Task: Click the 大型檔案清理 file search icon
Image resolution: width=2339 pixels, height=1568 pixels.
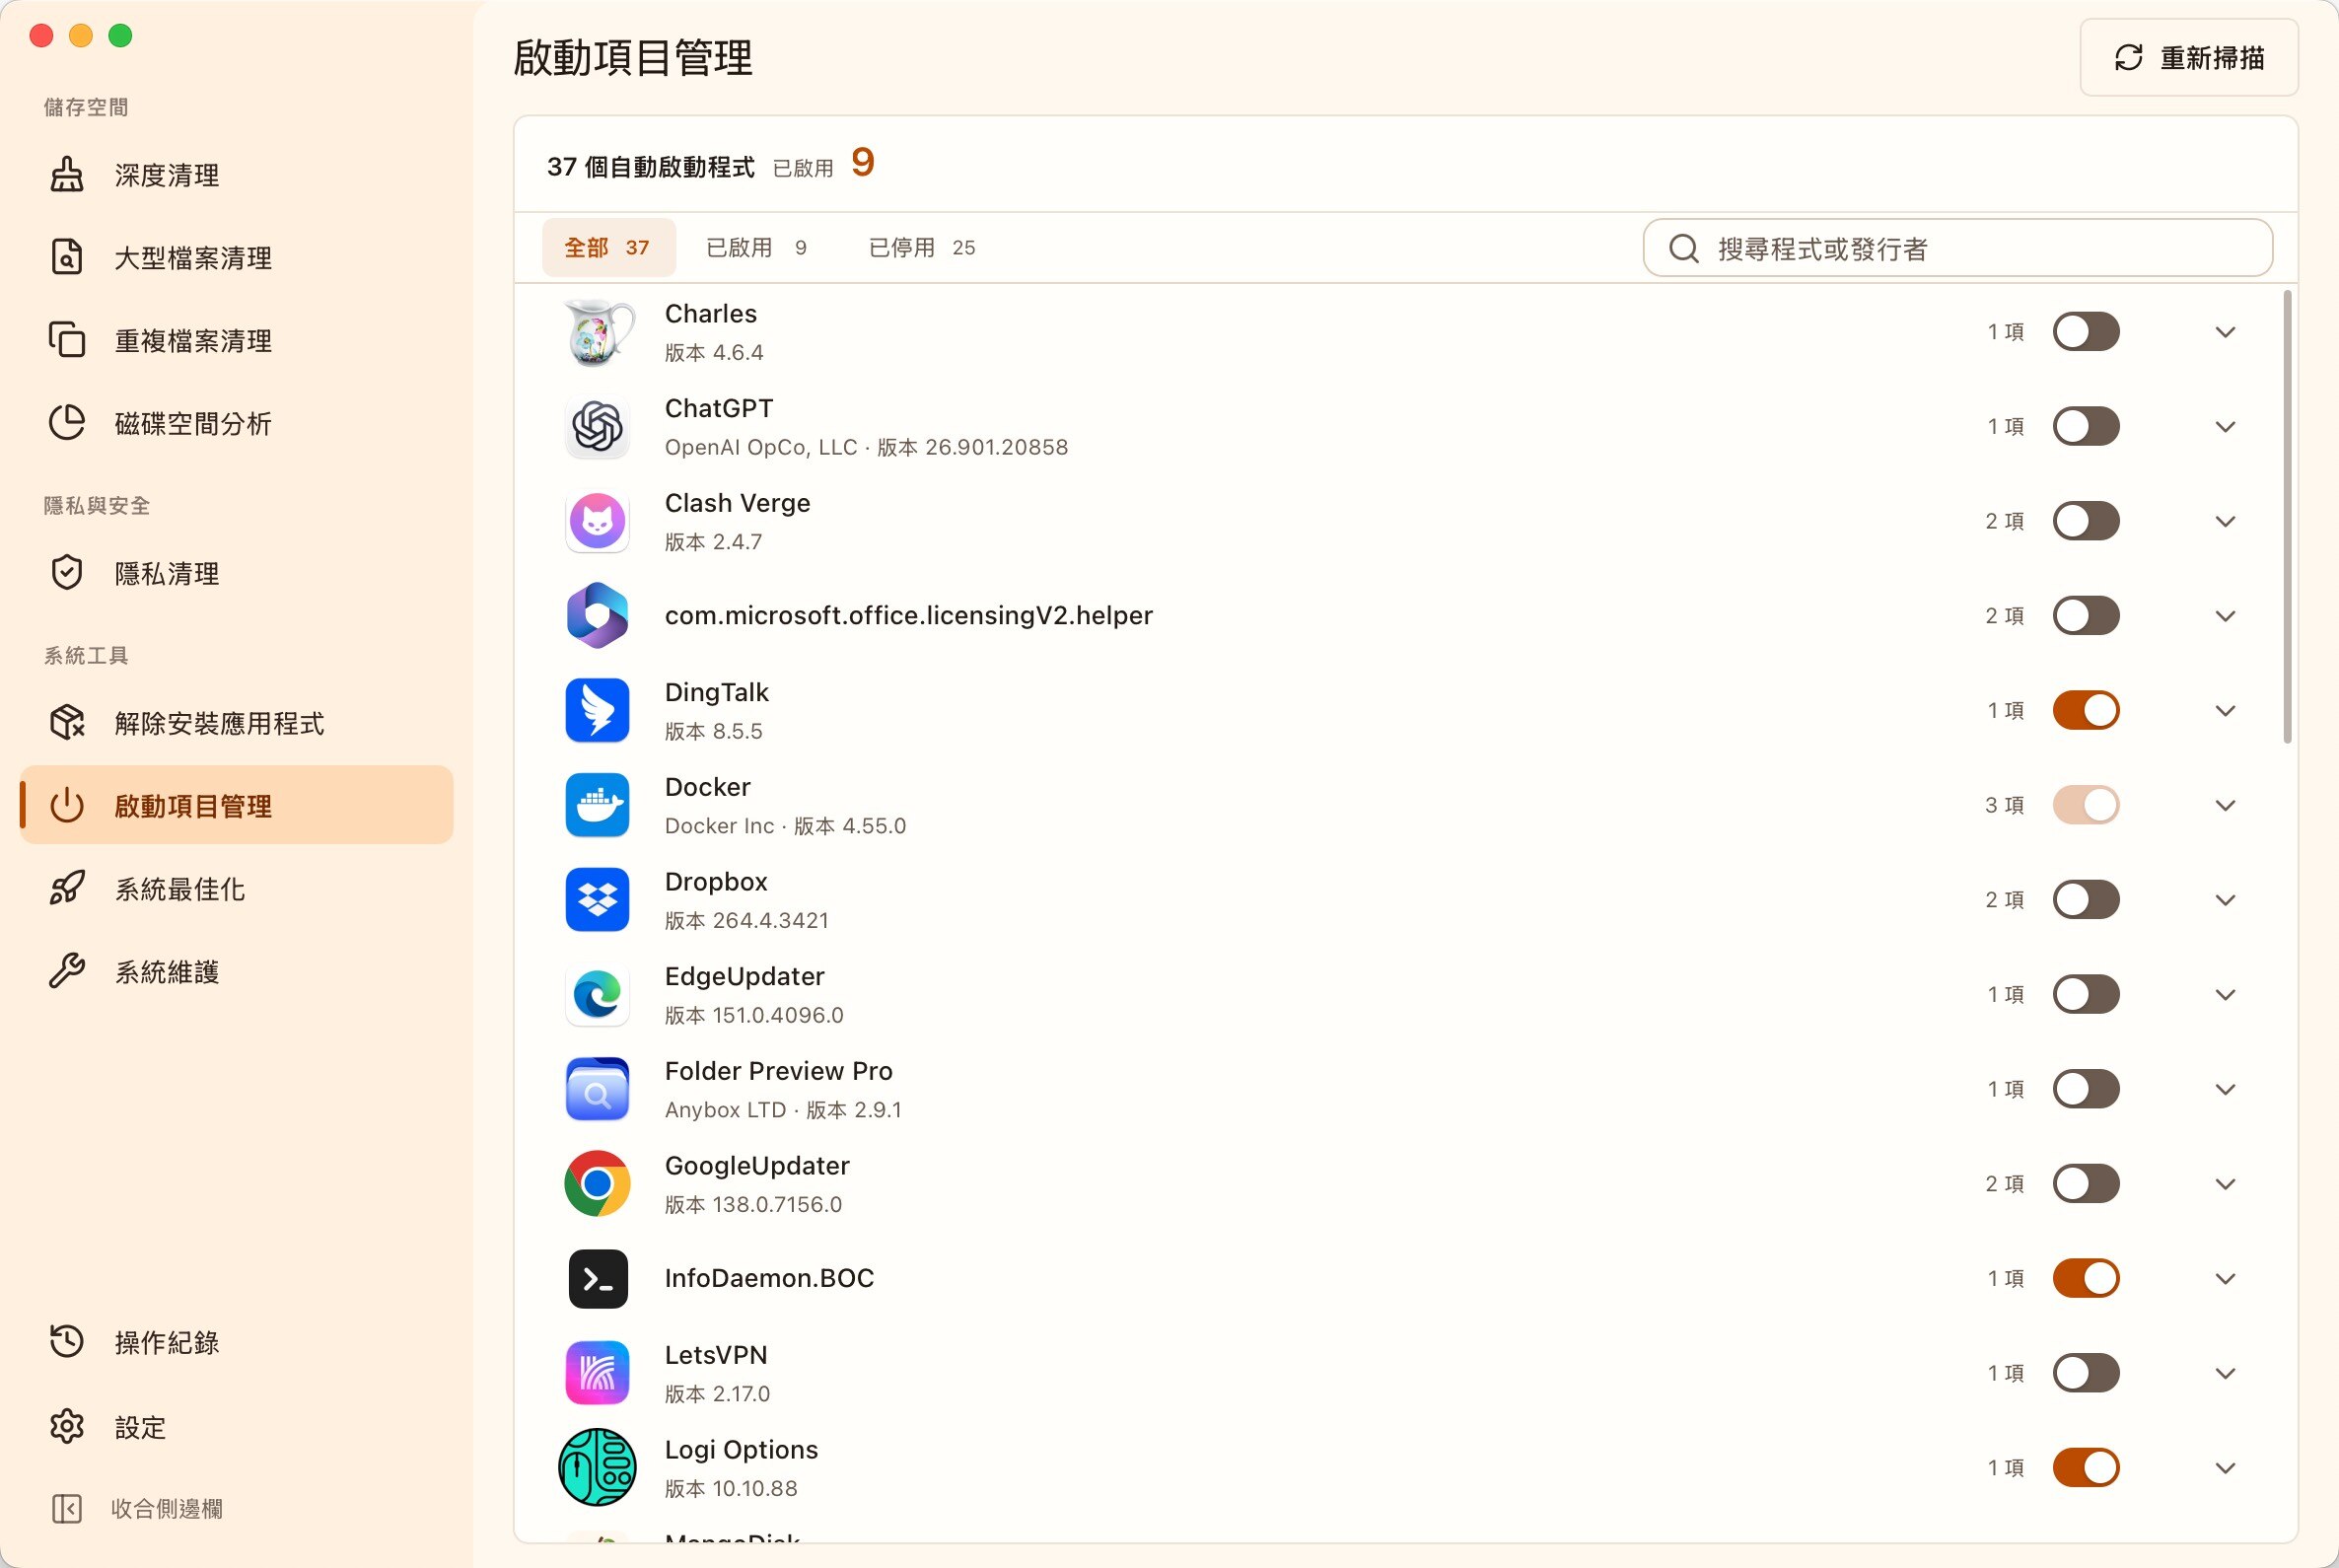Action: 67,258
